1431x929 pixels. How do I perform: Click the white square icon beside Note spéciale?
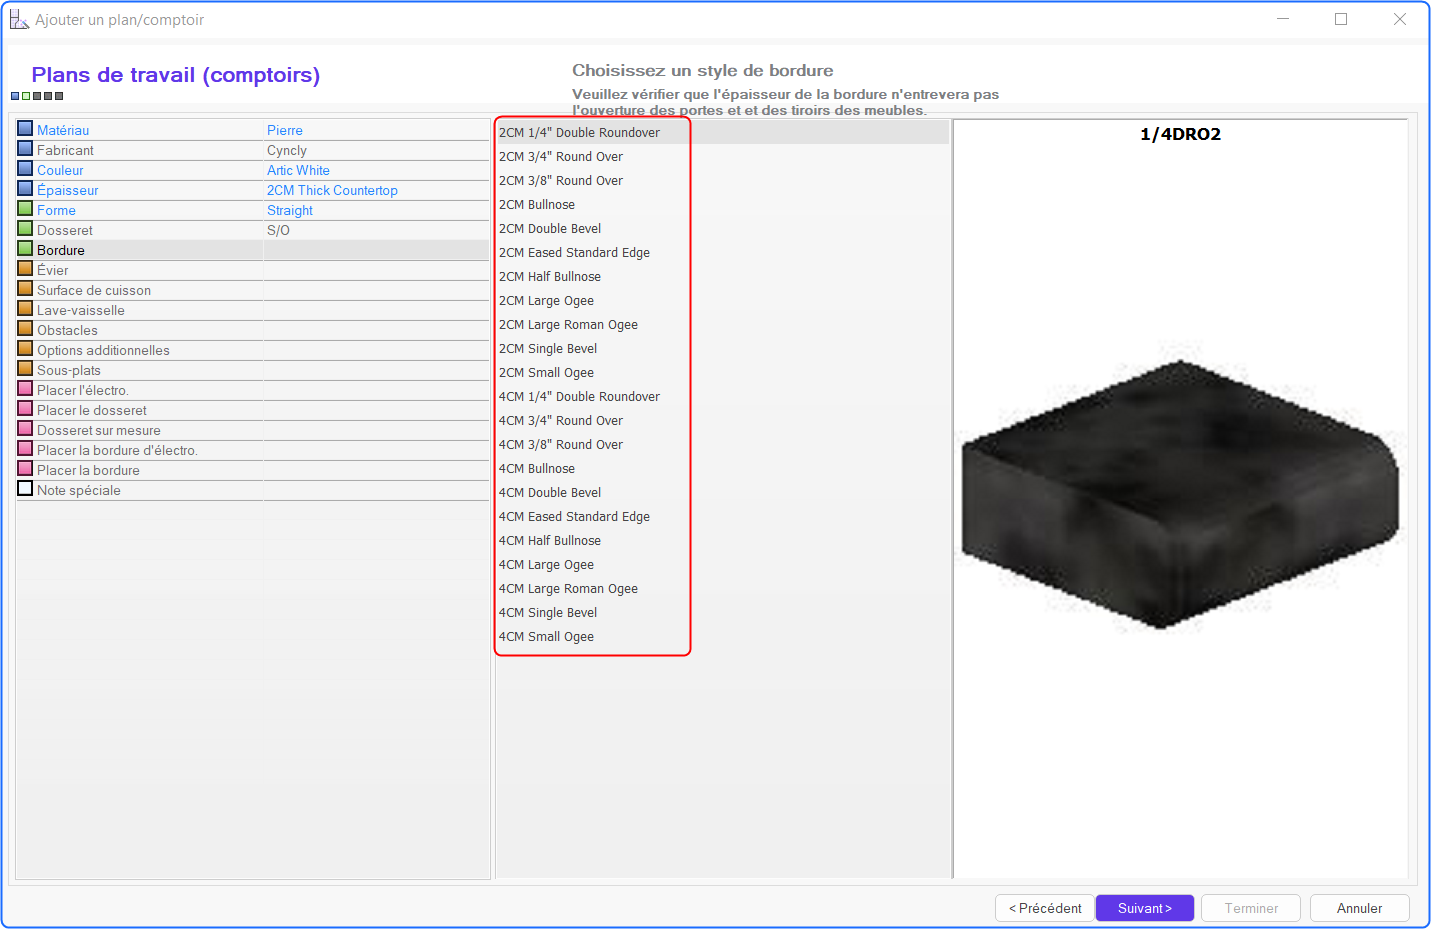coord(25,489)
